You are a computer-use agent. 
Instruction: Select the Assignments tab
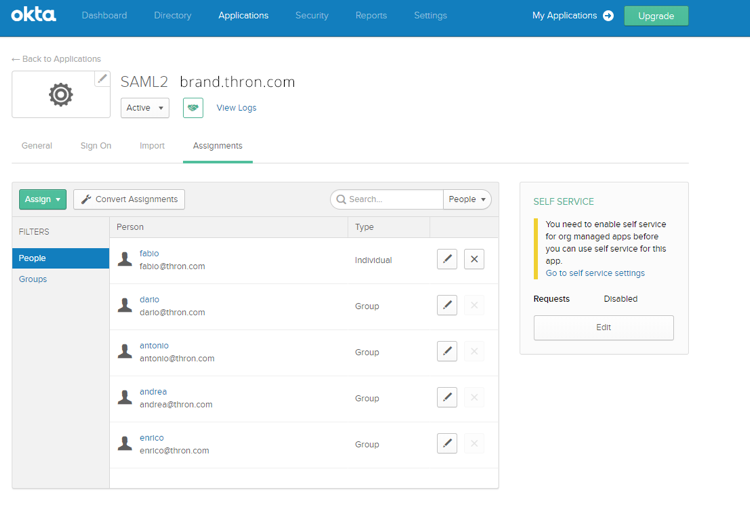[218, 146]
